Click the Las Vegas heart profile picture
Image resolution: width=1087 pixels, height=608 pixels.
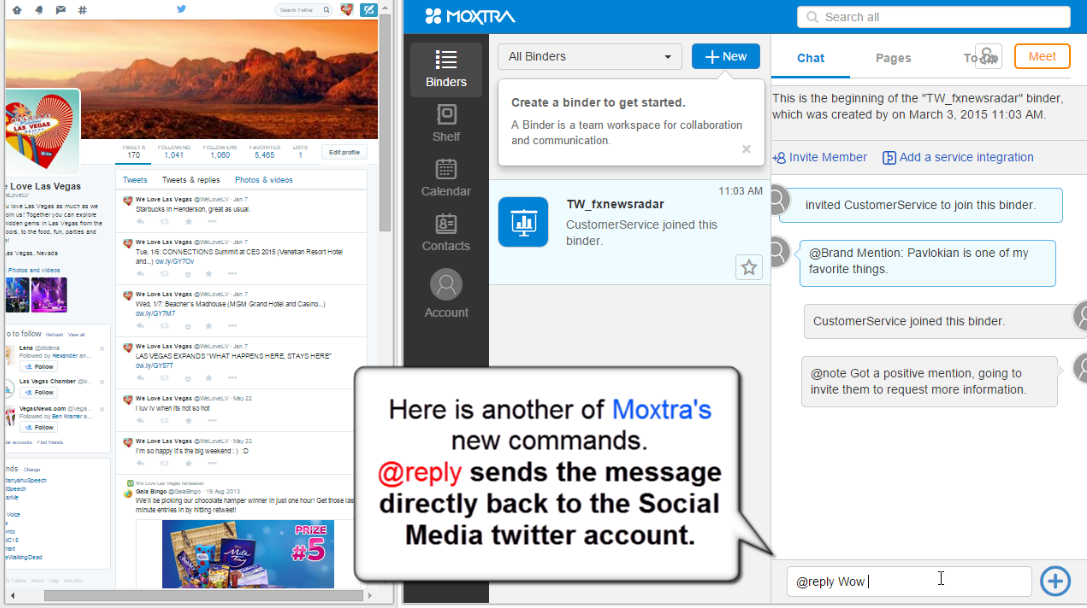coord(42,130)
